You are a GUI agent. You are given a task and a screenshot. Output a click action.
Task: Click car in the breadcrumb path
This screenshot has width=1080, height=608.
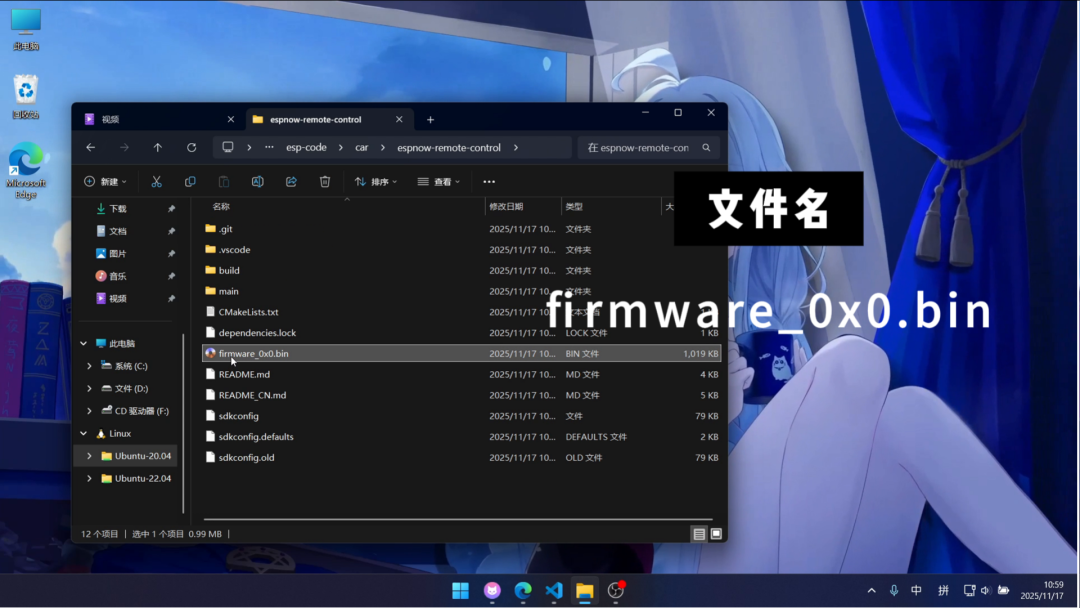point(362,147)
